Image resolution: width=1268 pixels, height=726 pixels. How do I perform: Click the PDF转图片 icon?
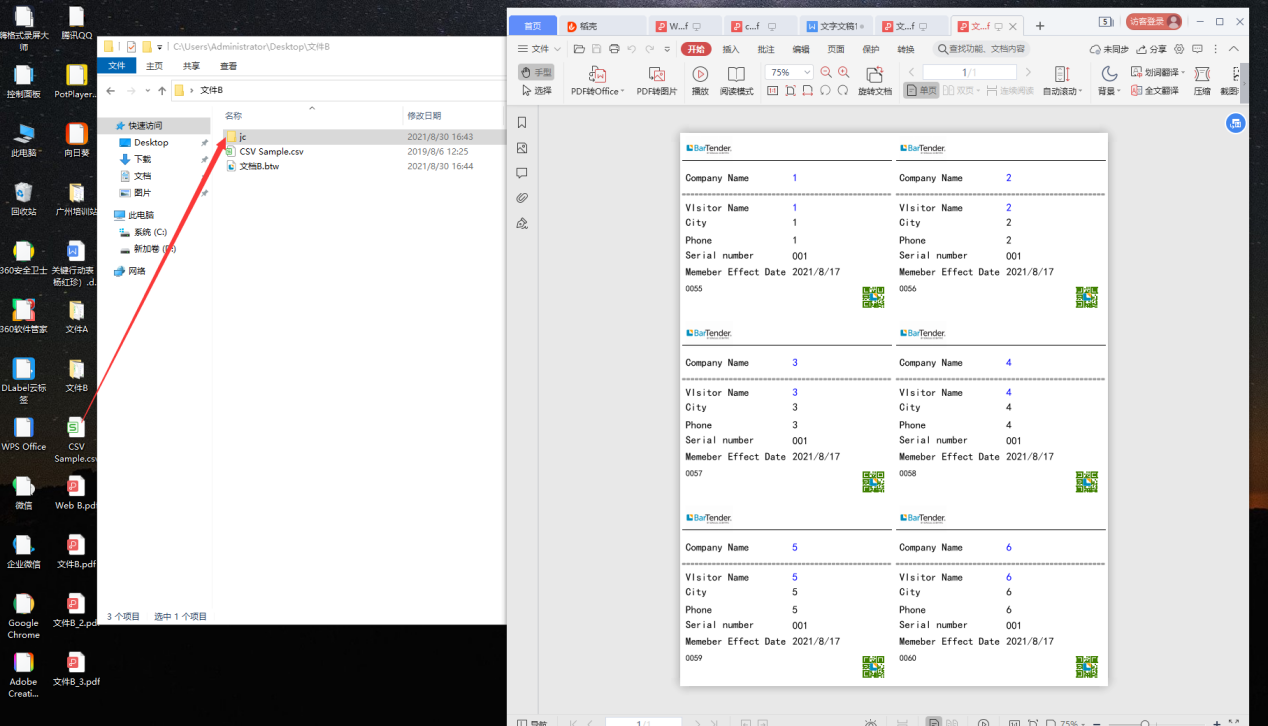point(657,75)
